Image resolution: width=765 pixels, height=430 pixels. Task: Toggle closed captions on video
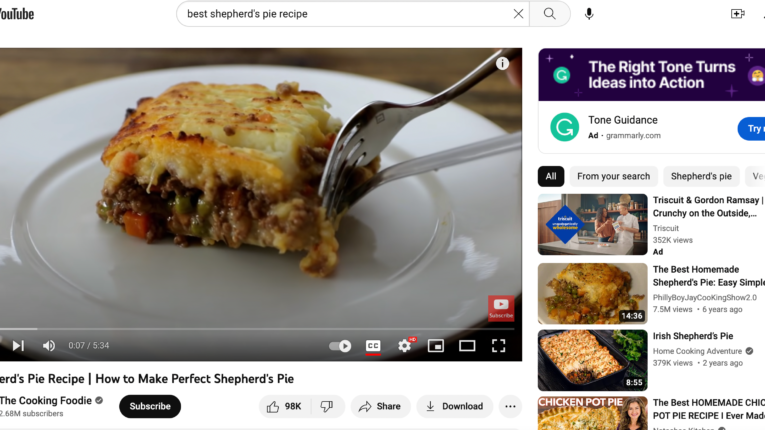pos(373,346)
